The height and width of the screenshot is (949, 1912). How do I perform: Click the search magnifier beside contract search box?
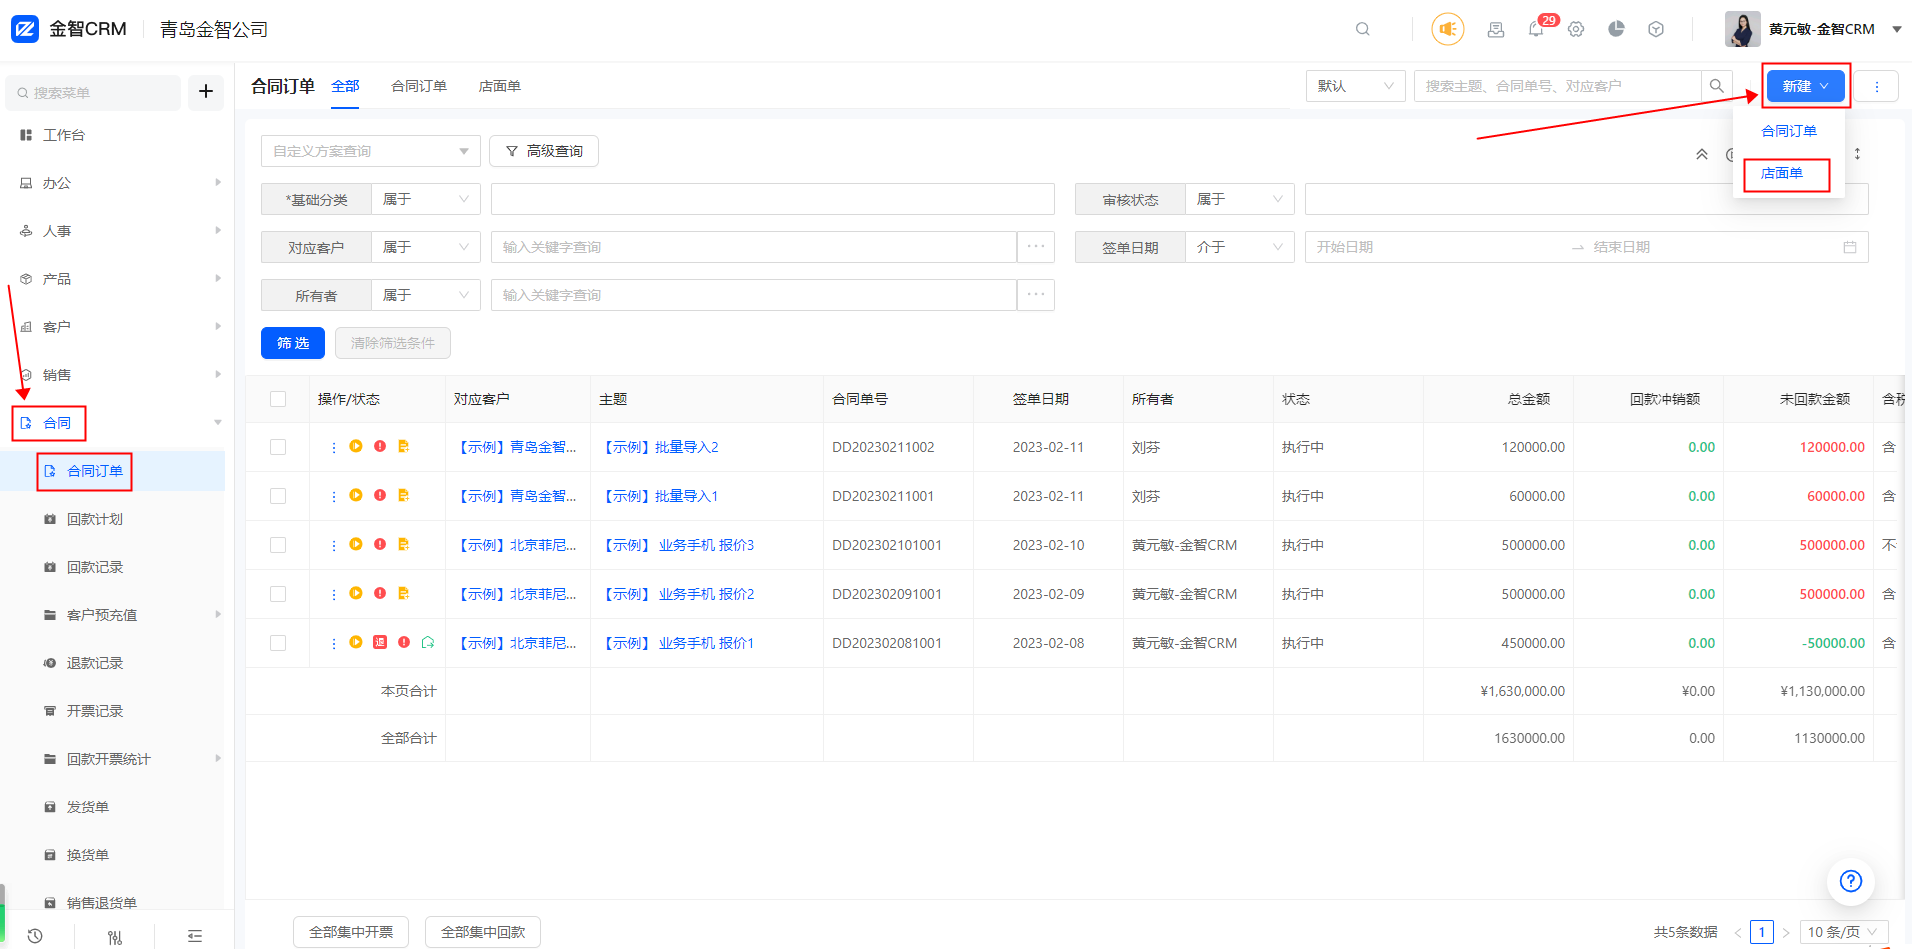[x=1716, y=86]
